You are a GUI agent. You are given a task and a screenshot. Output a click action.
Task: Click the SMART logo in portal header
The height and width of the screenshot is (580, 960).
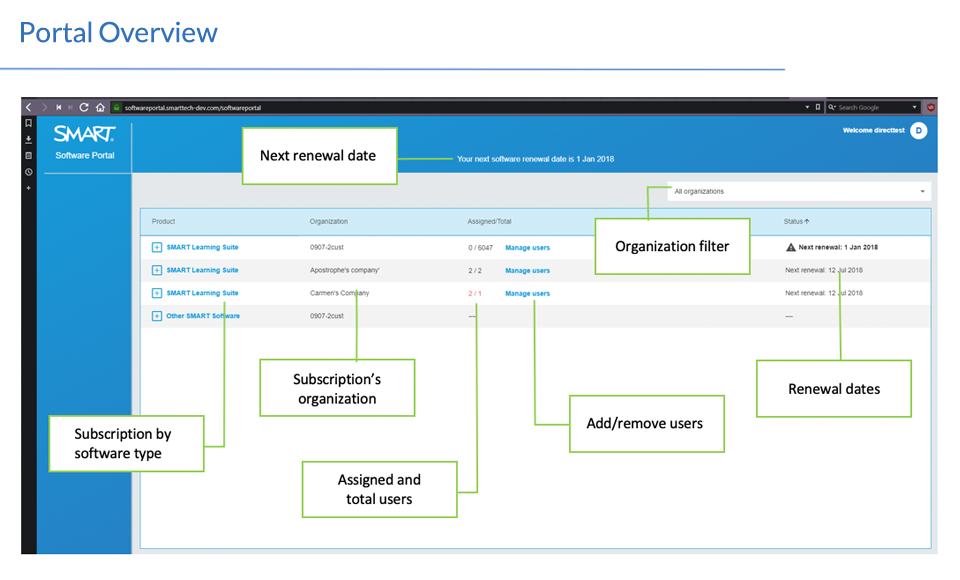pos(84,134)
